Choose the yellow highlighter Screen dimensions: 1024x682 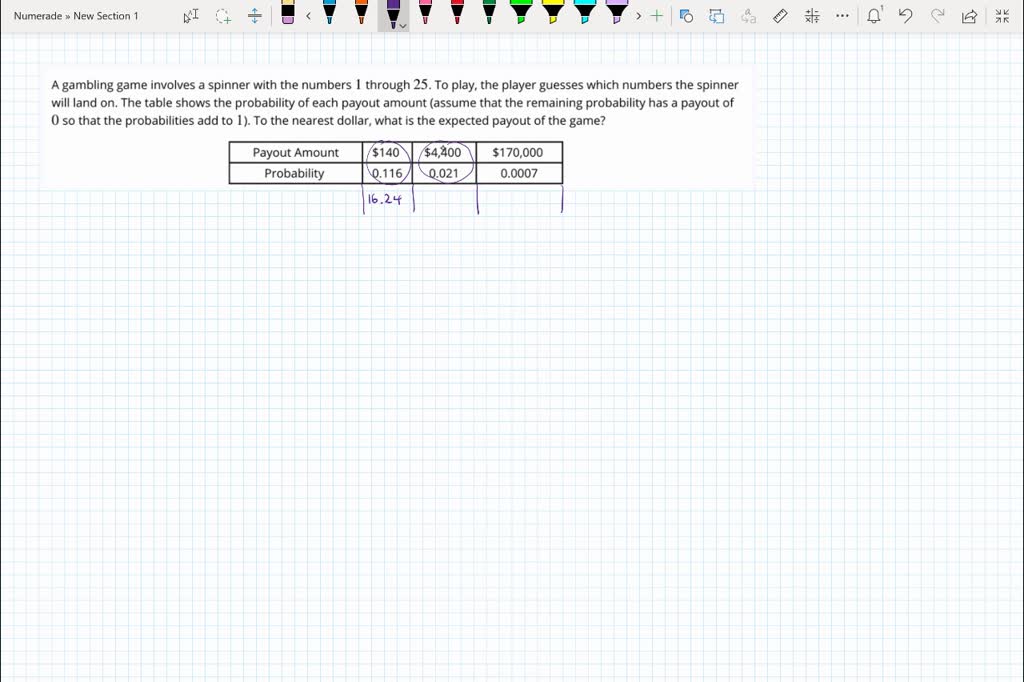pyautogui.click(x=552, y=13)
